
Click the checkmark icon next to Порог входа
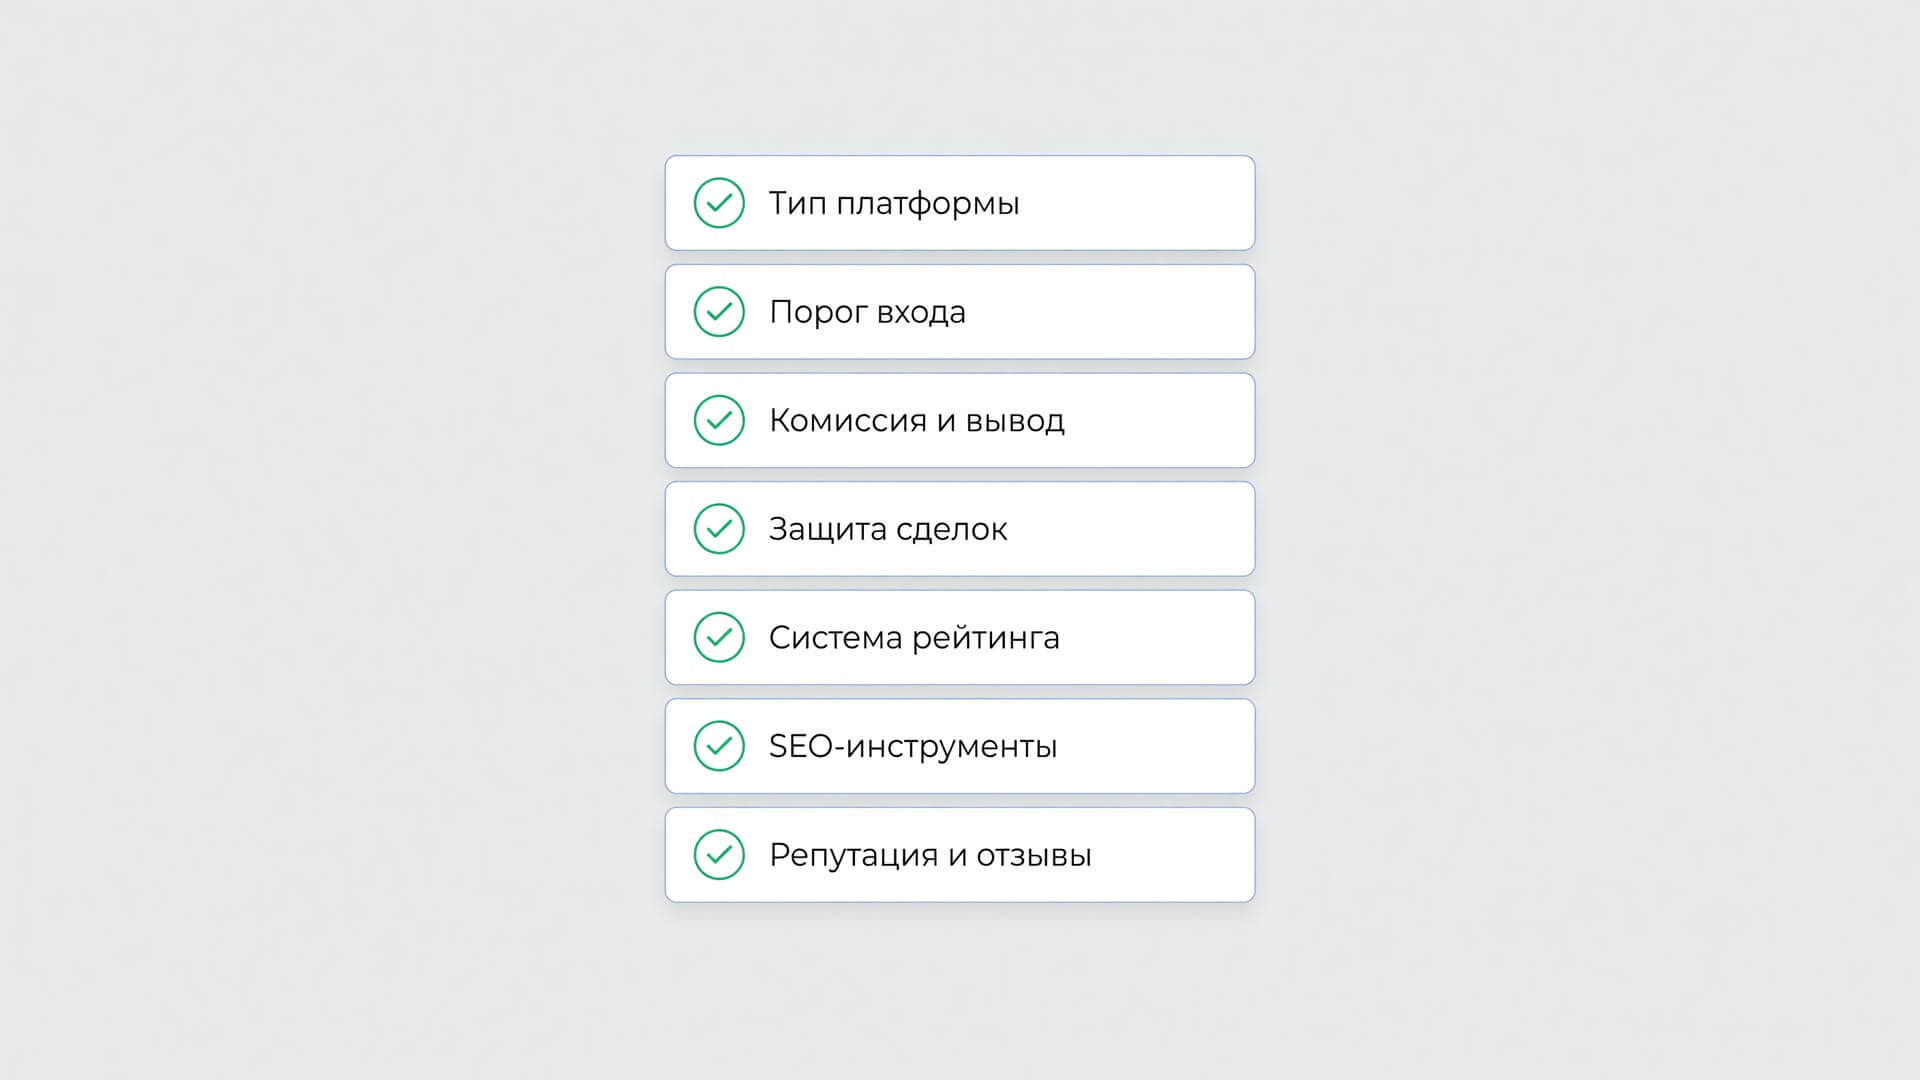(x=719, y=312)
